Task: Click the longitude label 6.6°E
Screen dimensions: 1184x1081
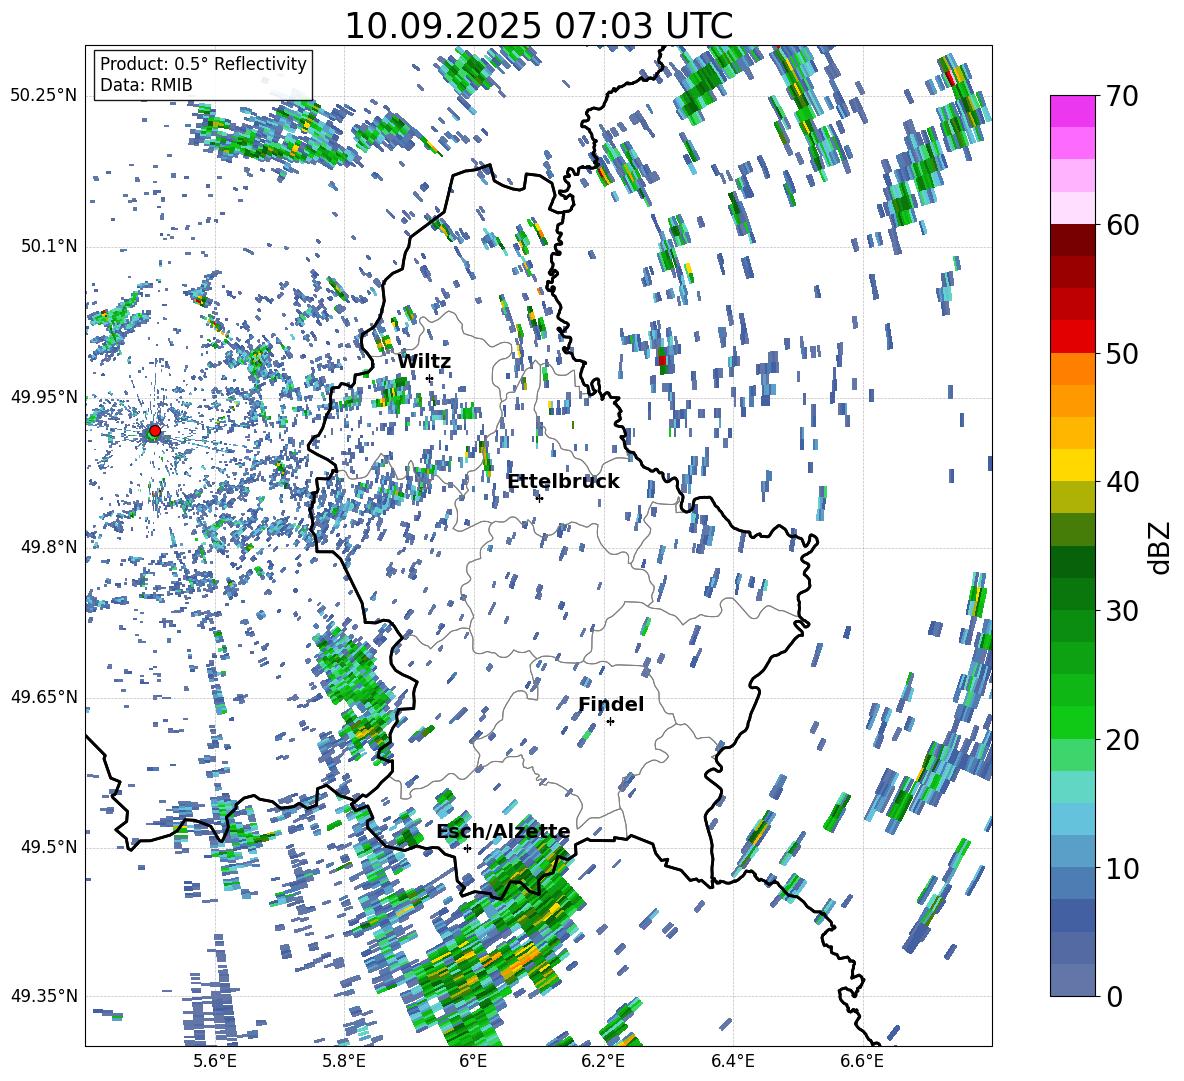Action: (862, 1062)
